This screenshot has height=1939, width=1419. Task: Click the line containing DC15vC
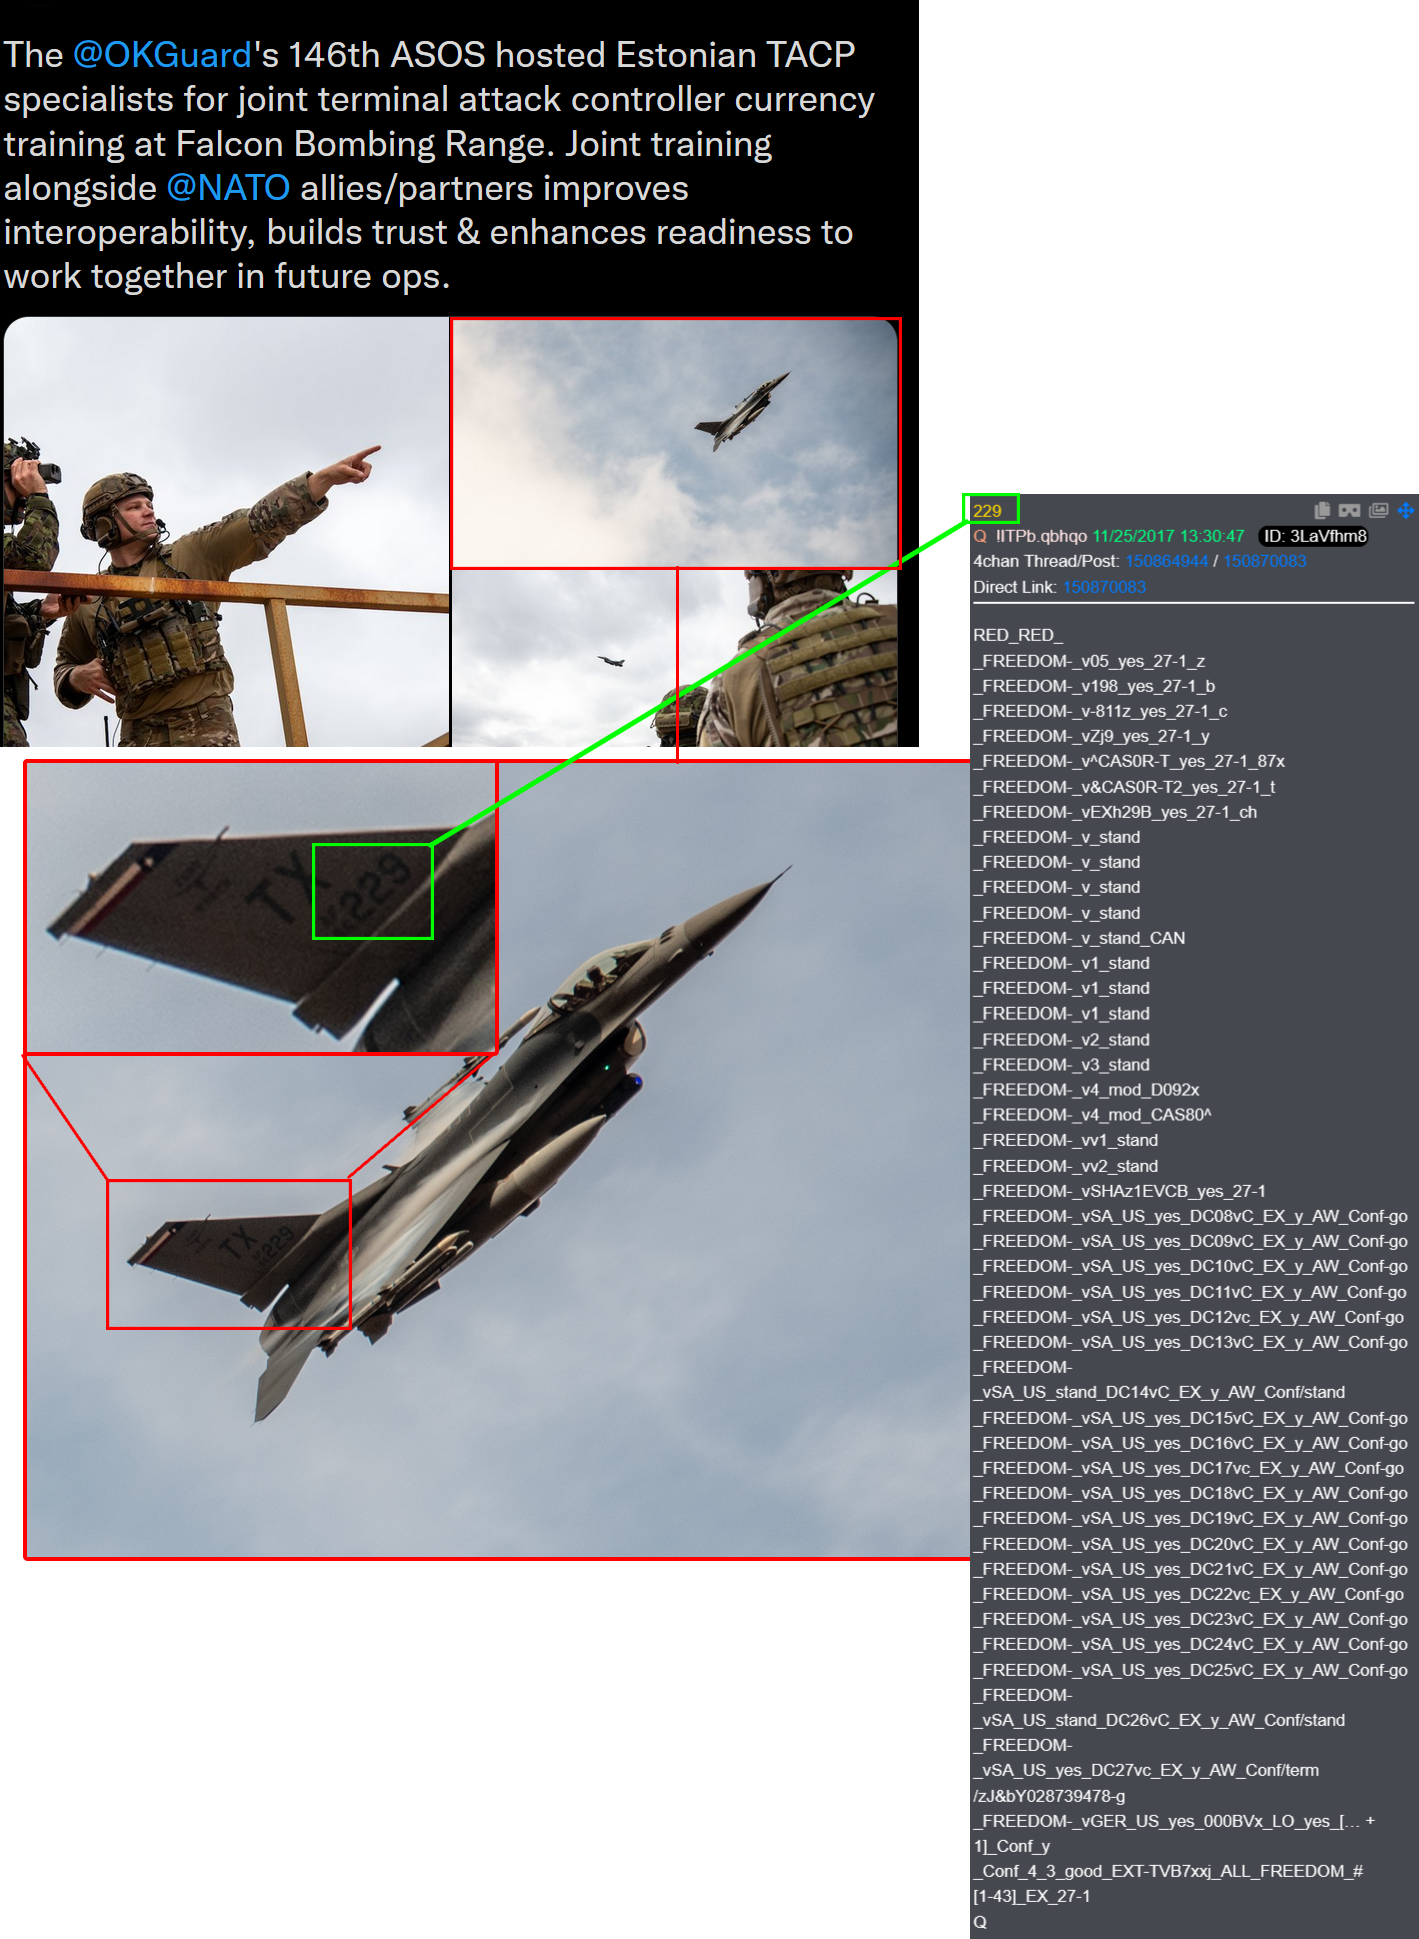[1190, 1418]
